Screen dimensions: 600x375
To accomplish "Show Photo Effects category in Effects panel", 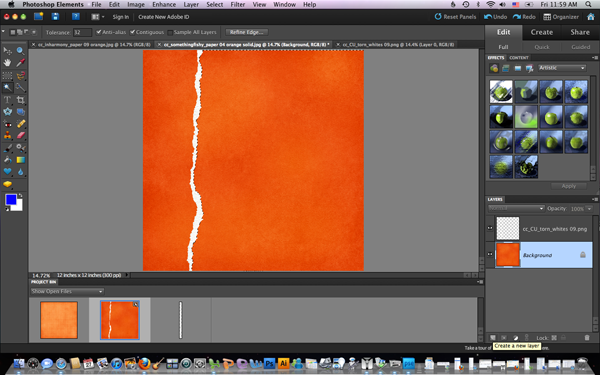I will 517,68.
